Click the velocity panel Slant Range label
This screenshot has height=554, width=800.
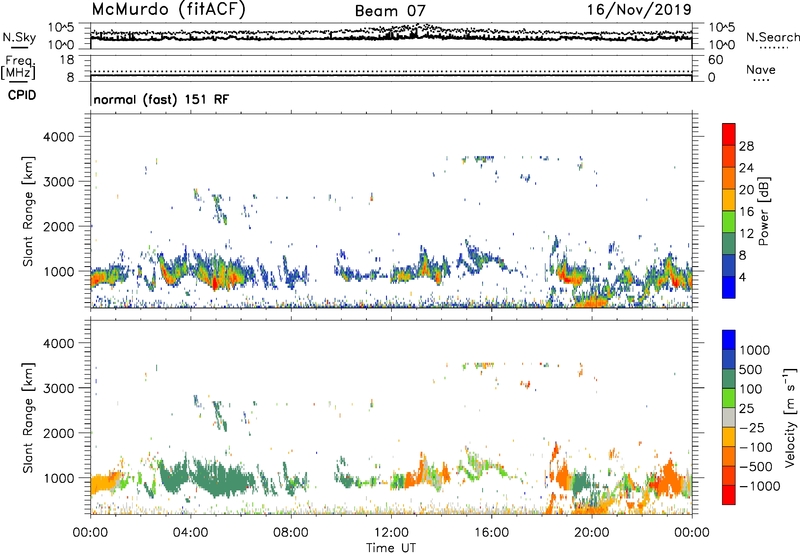(x=28, y=417)
